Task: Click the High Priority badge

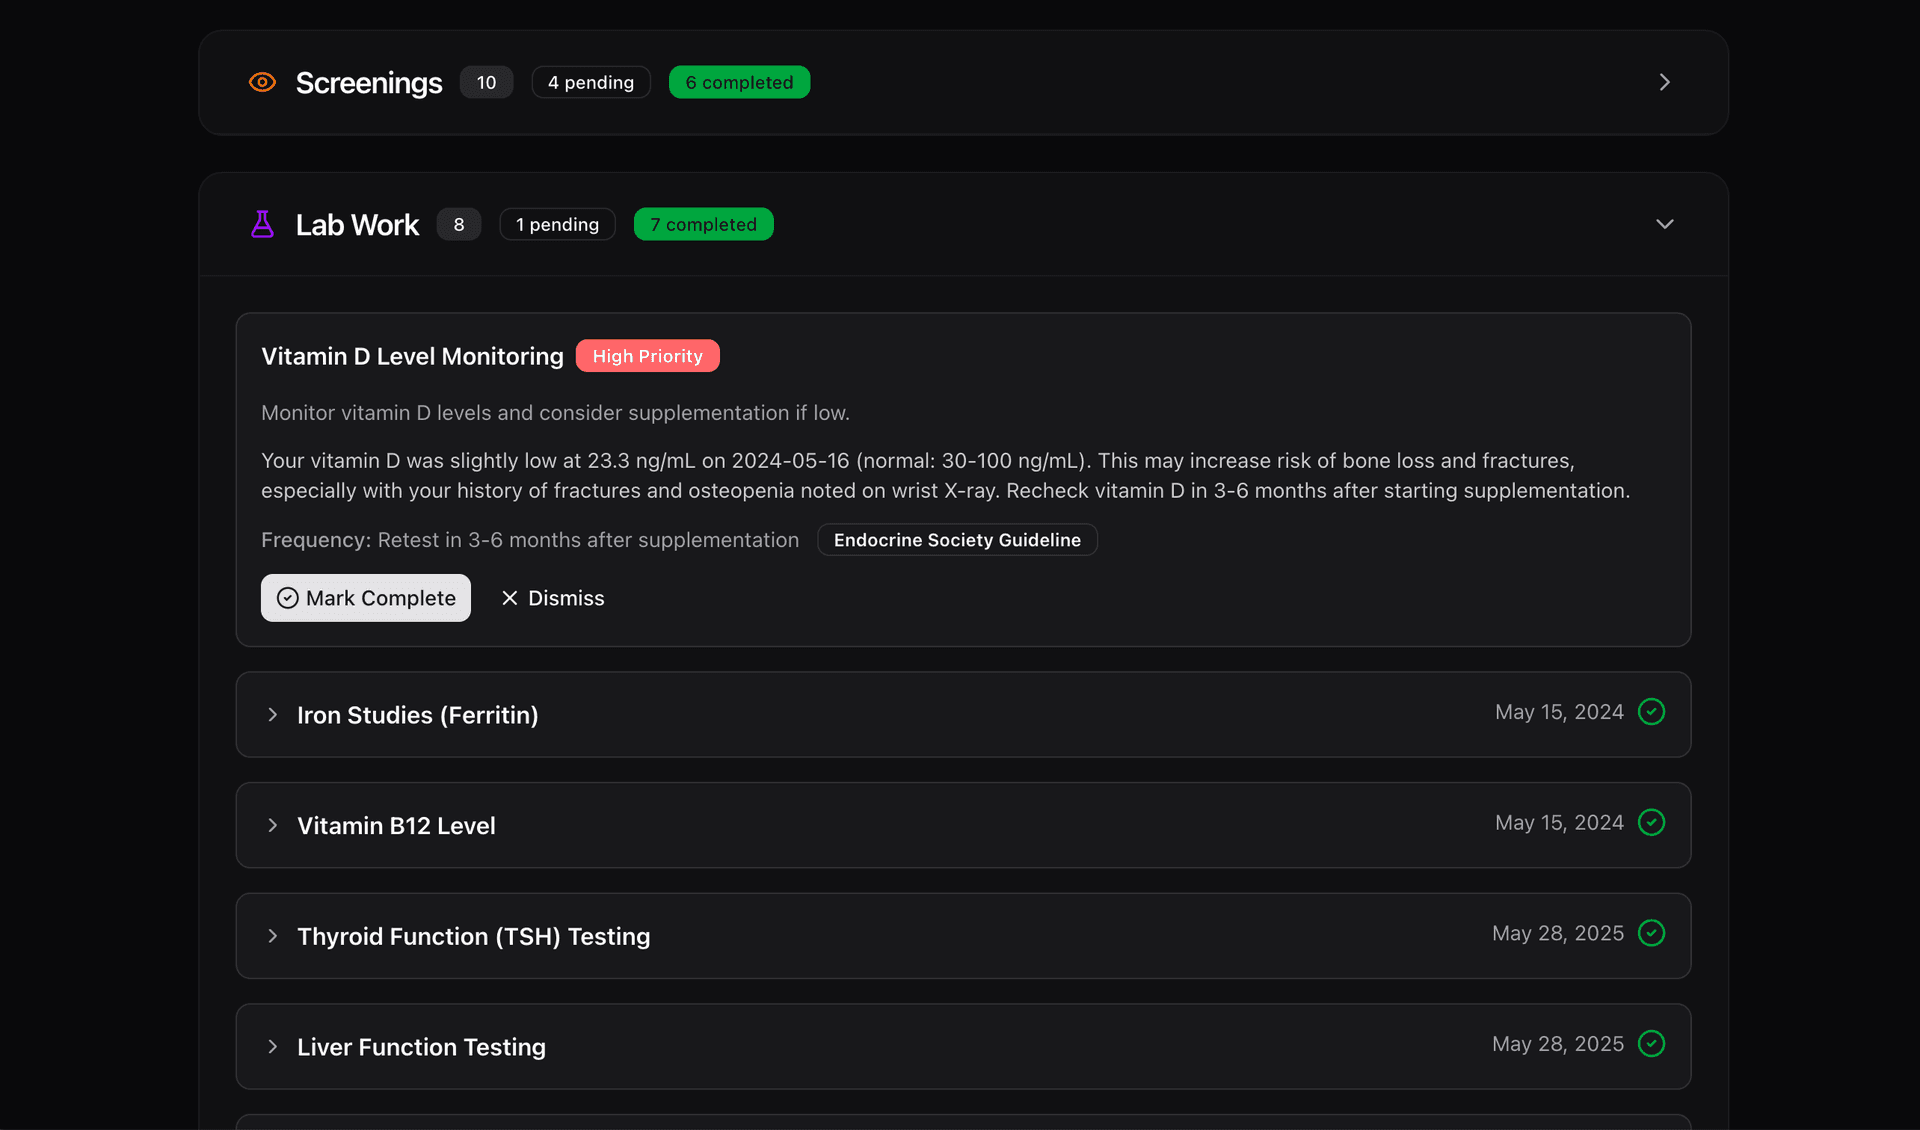Action: pyautogui.click(x=647, y=355)
